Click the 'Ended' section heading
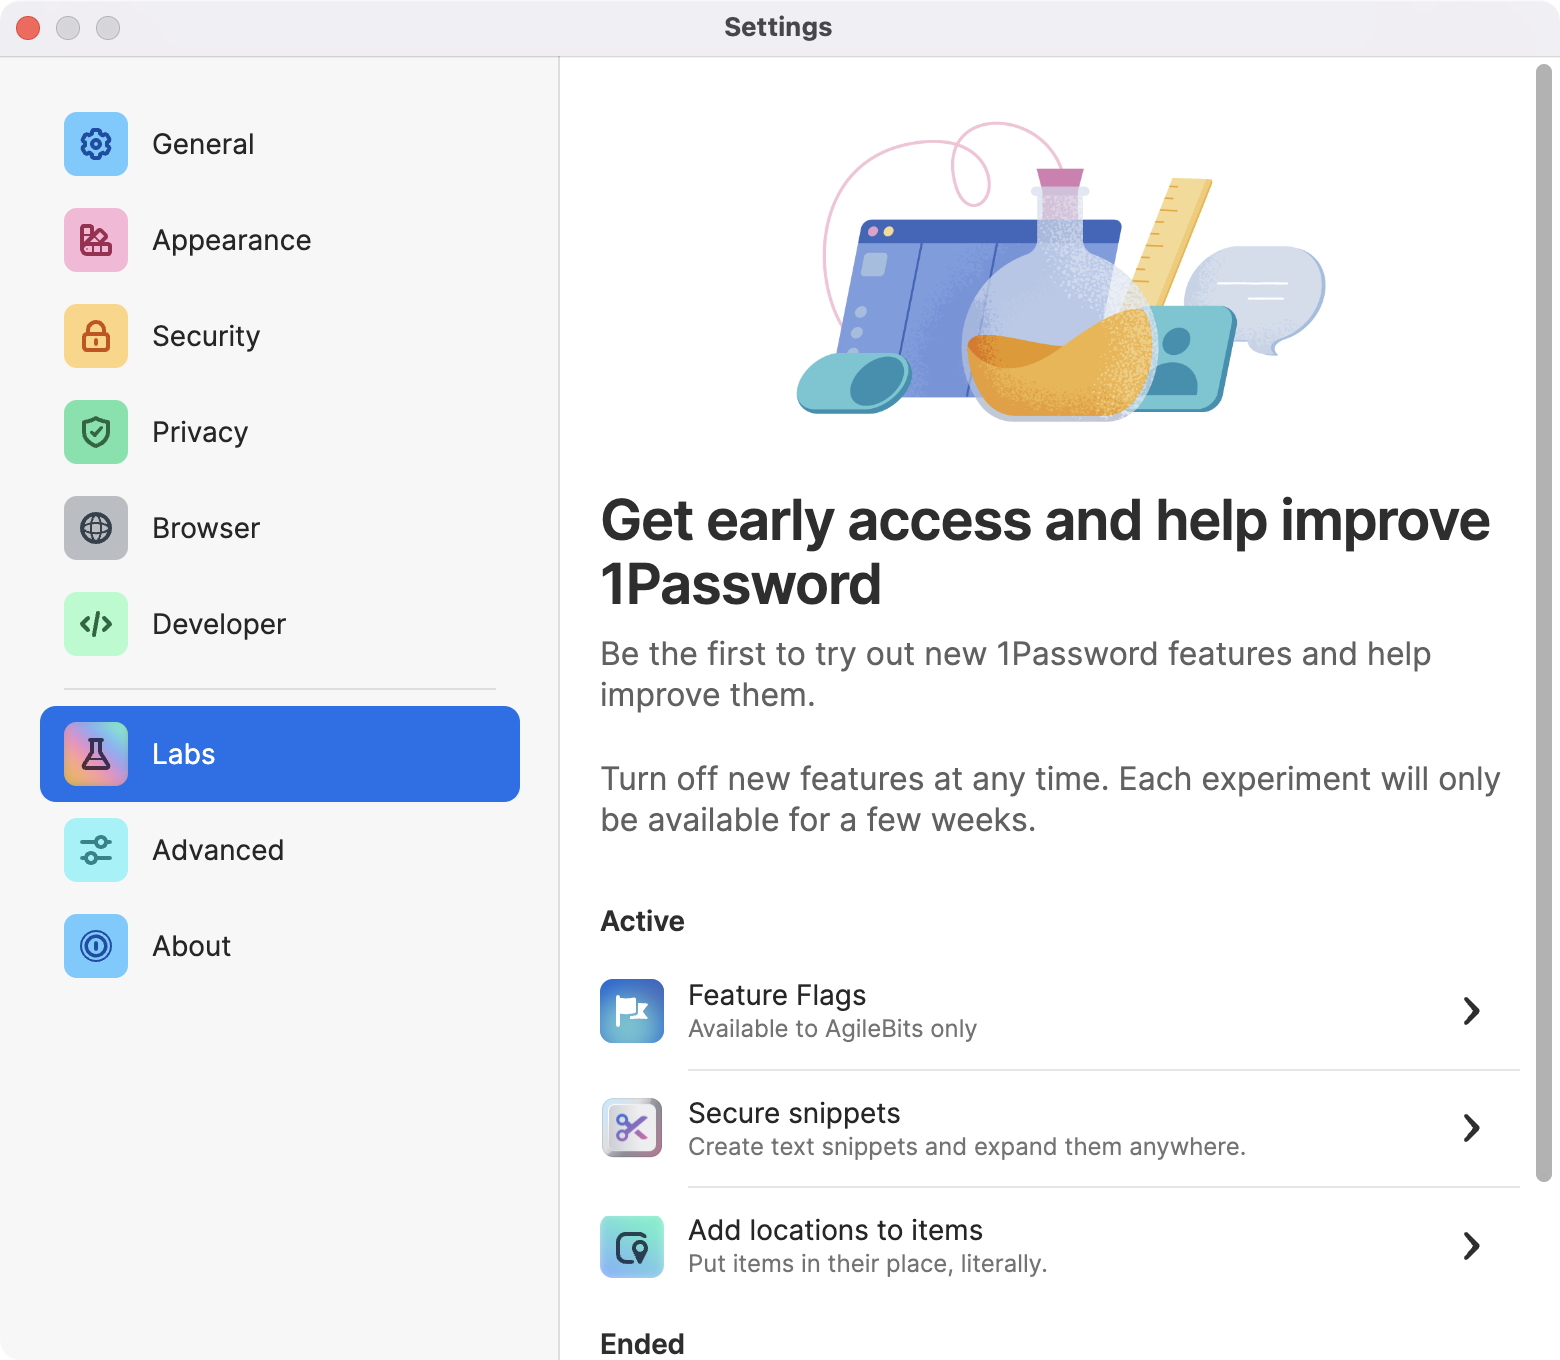Viewport: 1560px width, 1360px height. pos(643,1344)
